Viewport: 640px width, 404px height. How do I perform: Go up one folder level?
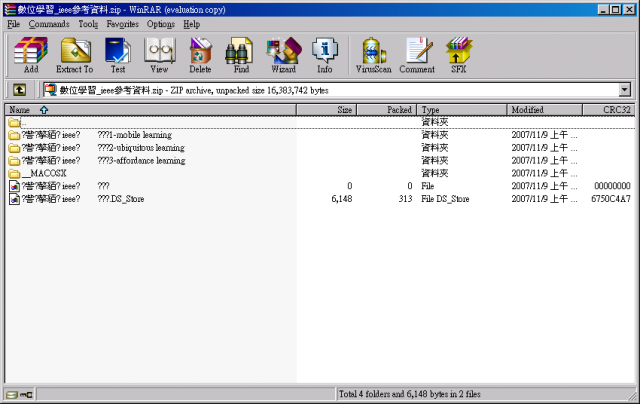[19, 90]
